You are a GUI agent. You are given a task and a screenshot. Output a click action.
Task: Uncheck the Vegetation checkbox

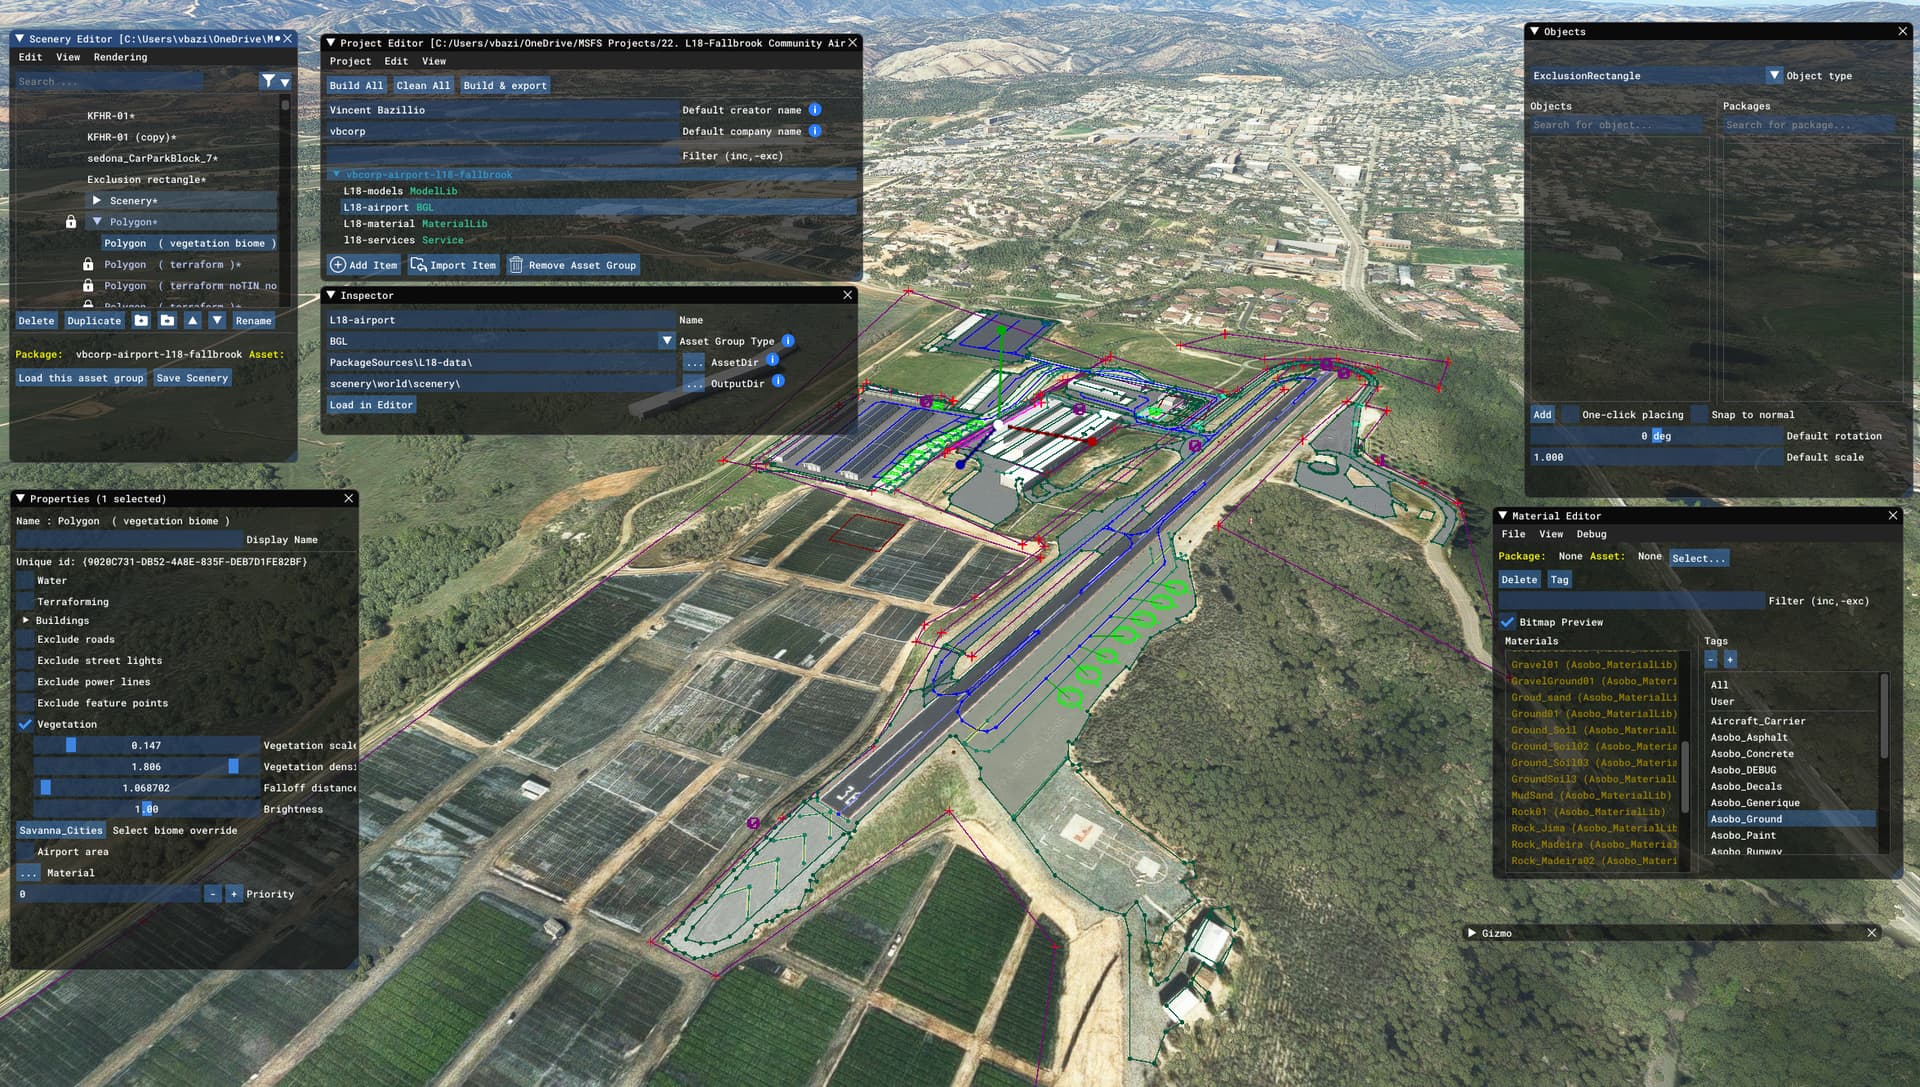pyautogui.click(x=25, y=724)
